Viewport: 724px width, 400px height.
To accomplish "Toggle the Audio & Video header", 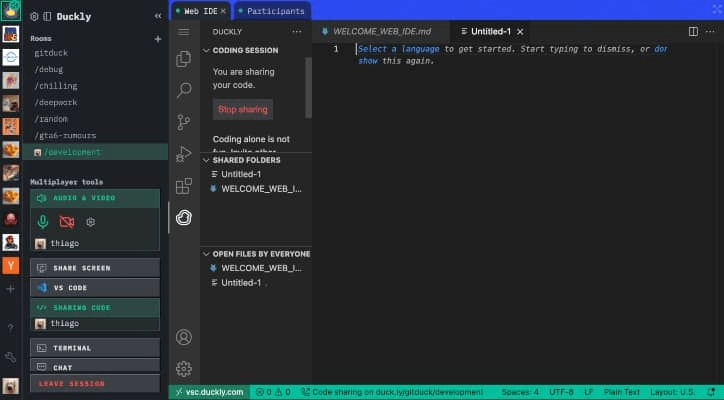I will (95, 198).
